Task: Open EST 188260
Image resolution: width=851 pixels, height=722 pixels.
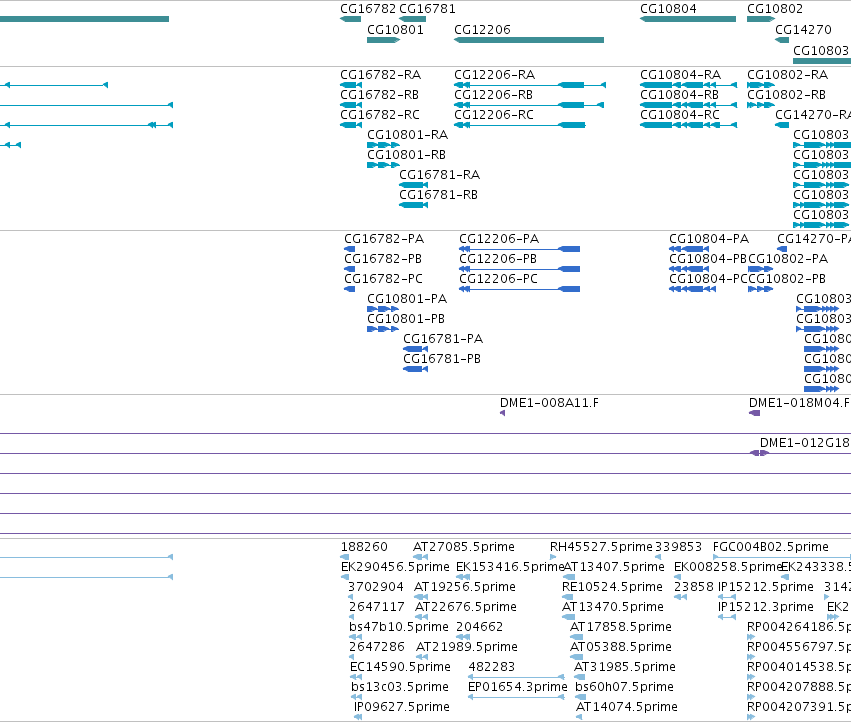Action: (364, 547)
